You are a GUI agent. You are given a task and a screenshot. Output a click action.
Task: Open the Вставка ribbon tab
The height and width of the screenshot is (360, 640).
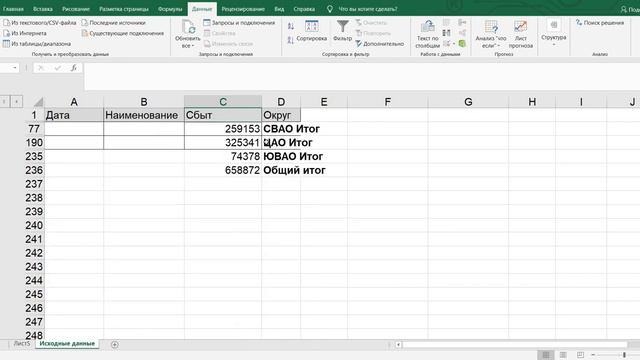pos(43,9)
